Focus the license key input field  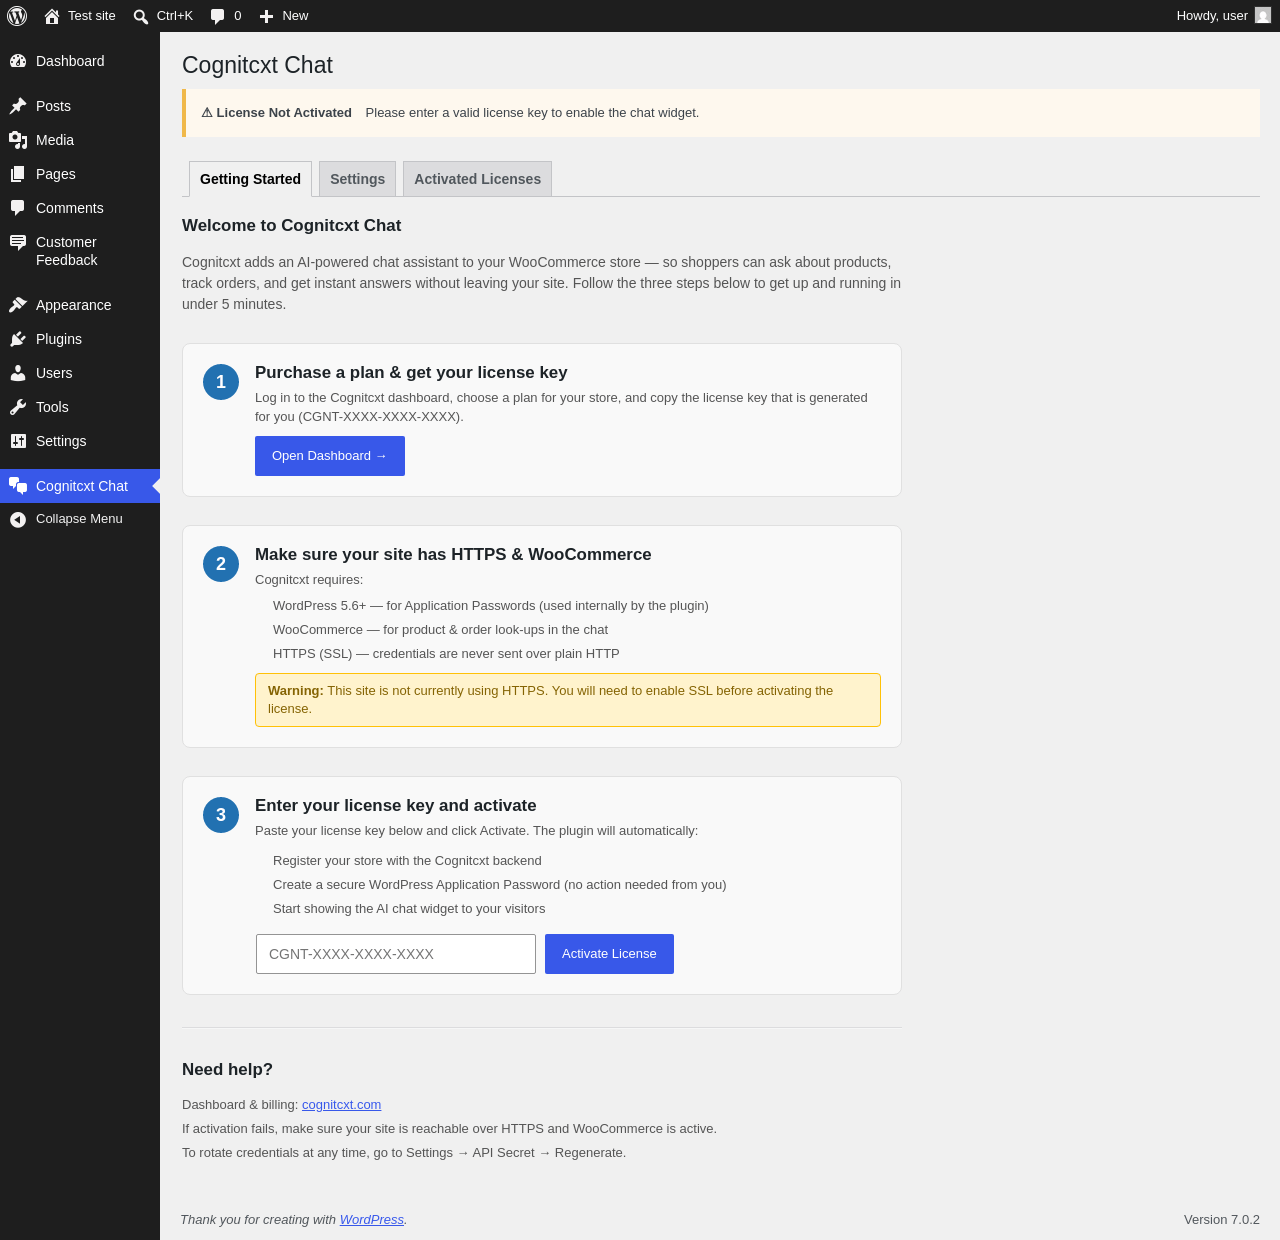(x=396, y=954)
